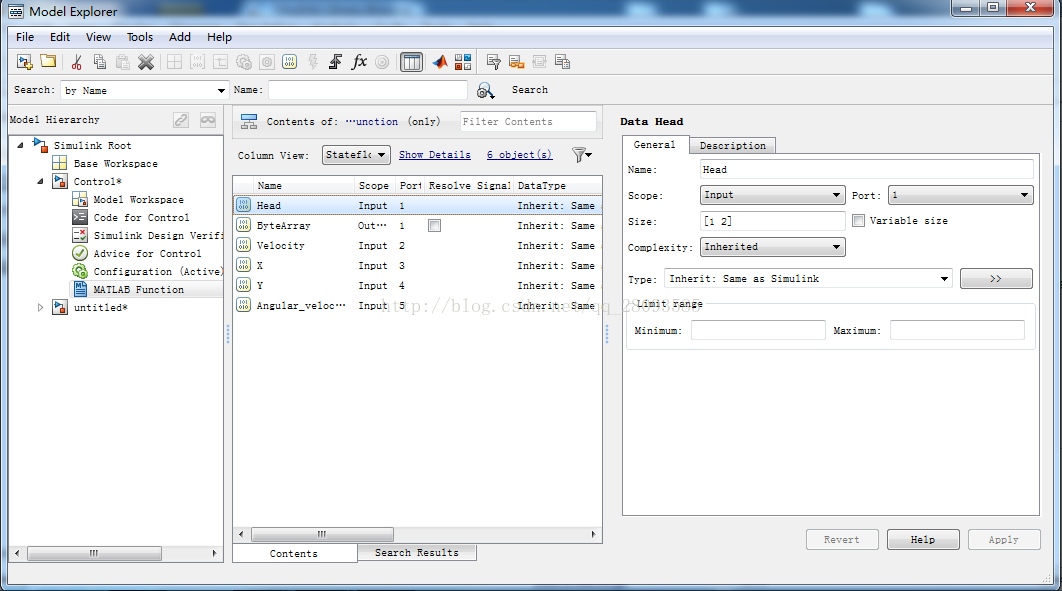Click the Help button
The width and height of the screenshot is (1062, 591).
pos(923,540)
